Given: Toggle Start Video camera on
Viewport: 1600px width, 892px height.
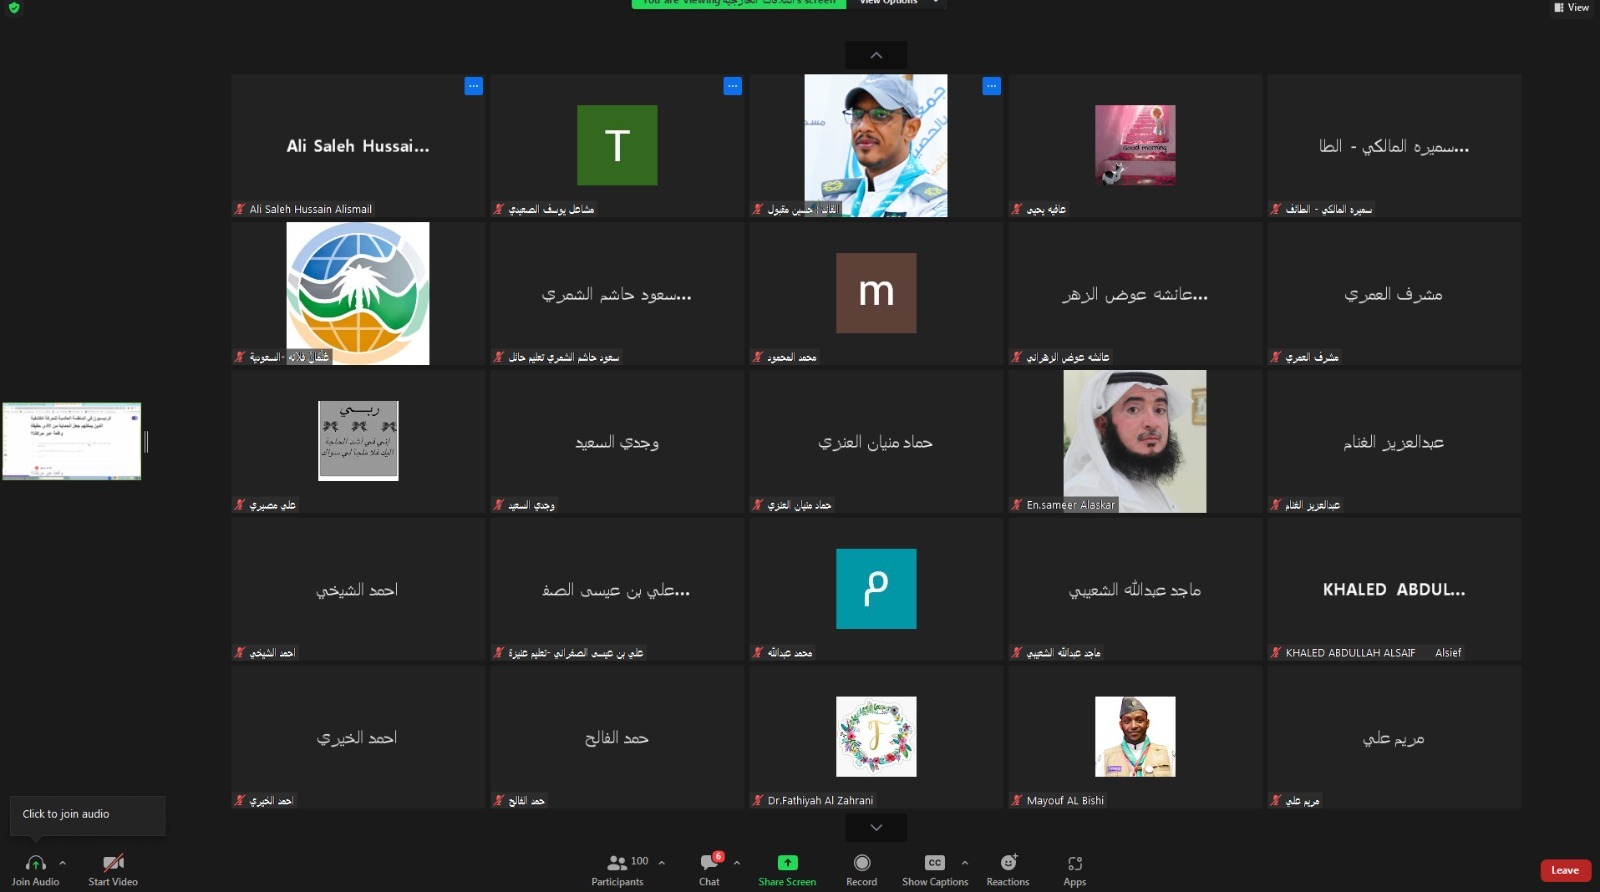Looking at the screenshot, I should [113, 863].
